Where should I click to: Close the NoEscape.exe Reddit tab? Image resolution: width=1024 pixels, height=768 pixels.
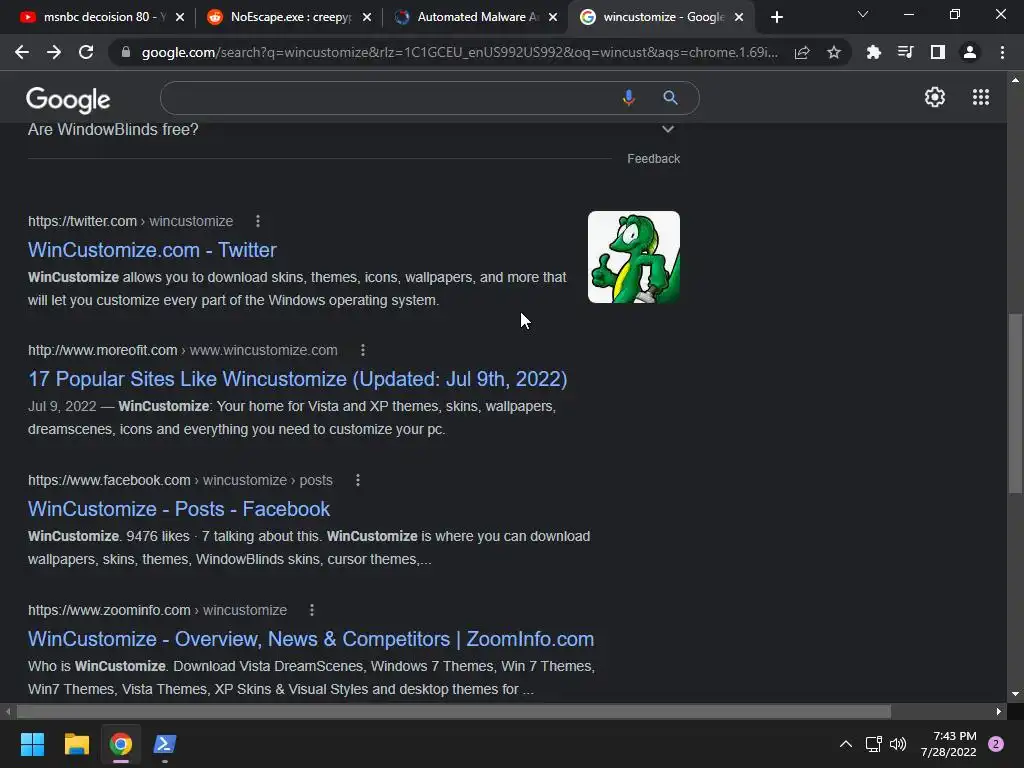point(367,17)
